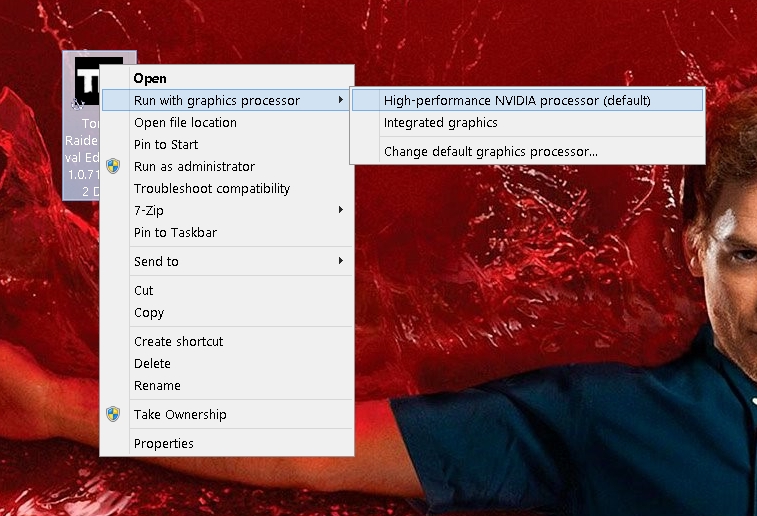Choose Integrated graphics option
Screen dimensions: 757x516
(x=527, y=123)
